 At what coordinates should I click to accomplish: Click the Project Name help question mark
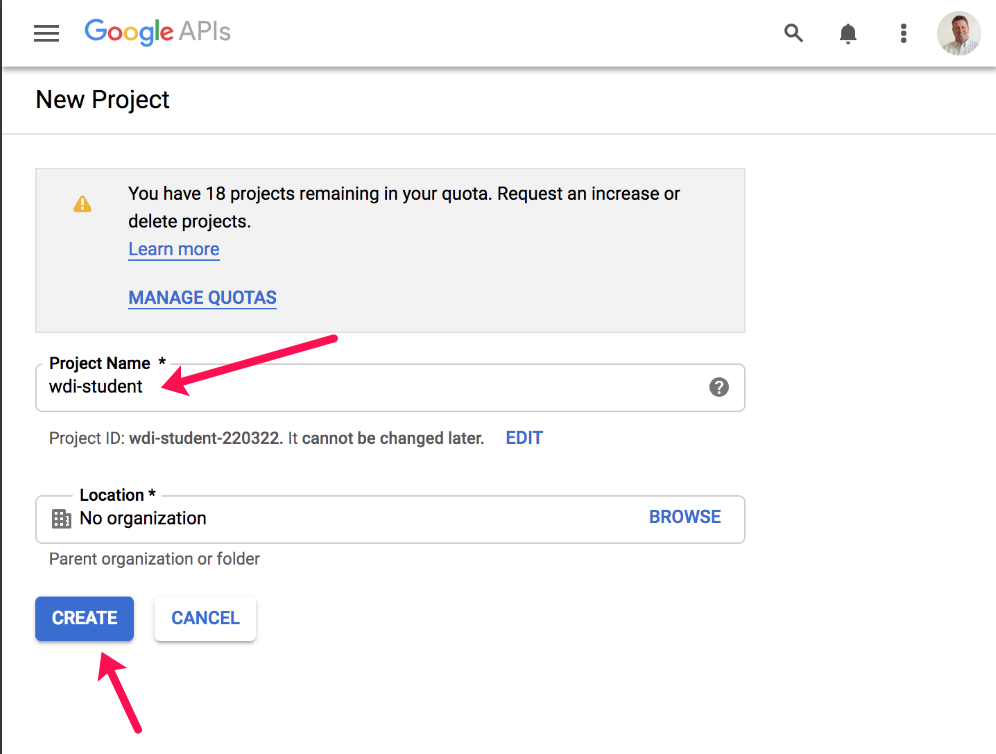tap(719, 387)
